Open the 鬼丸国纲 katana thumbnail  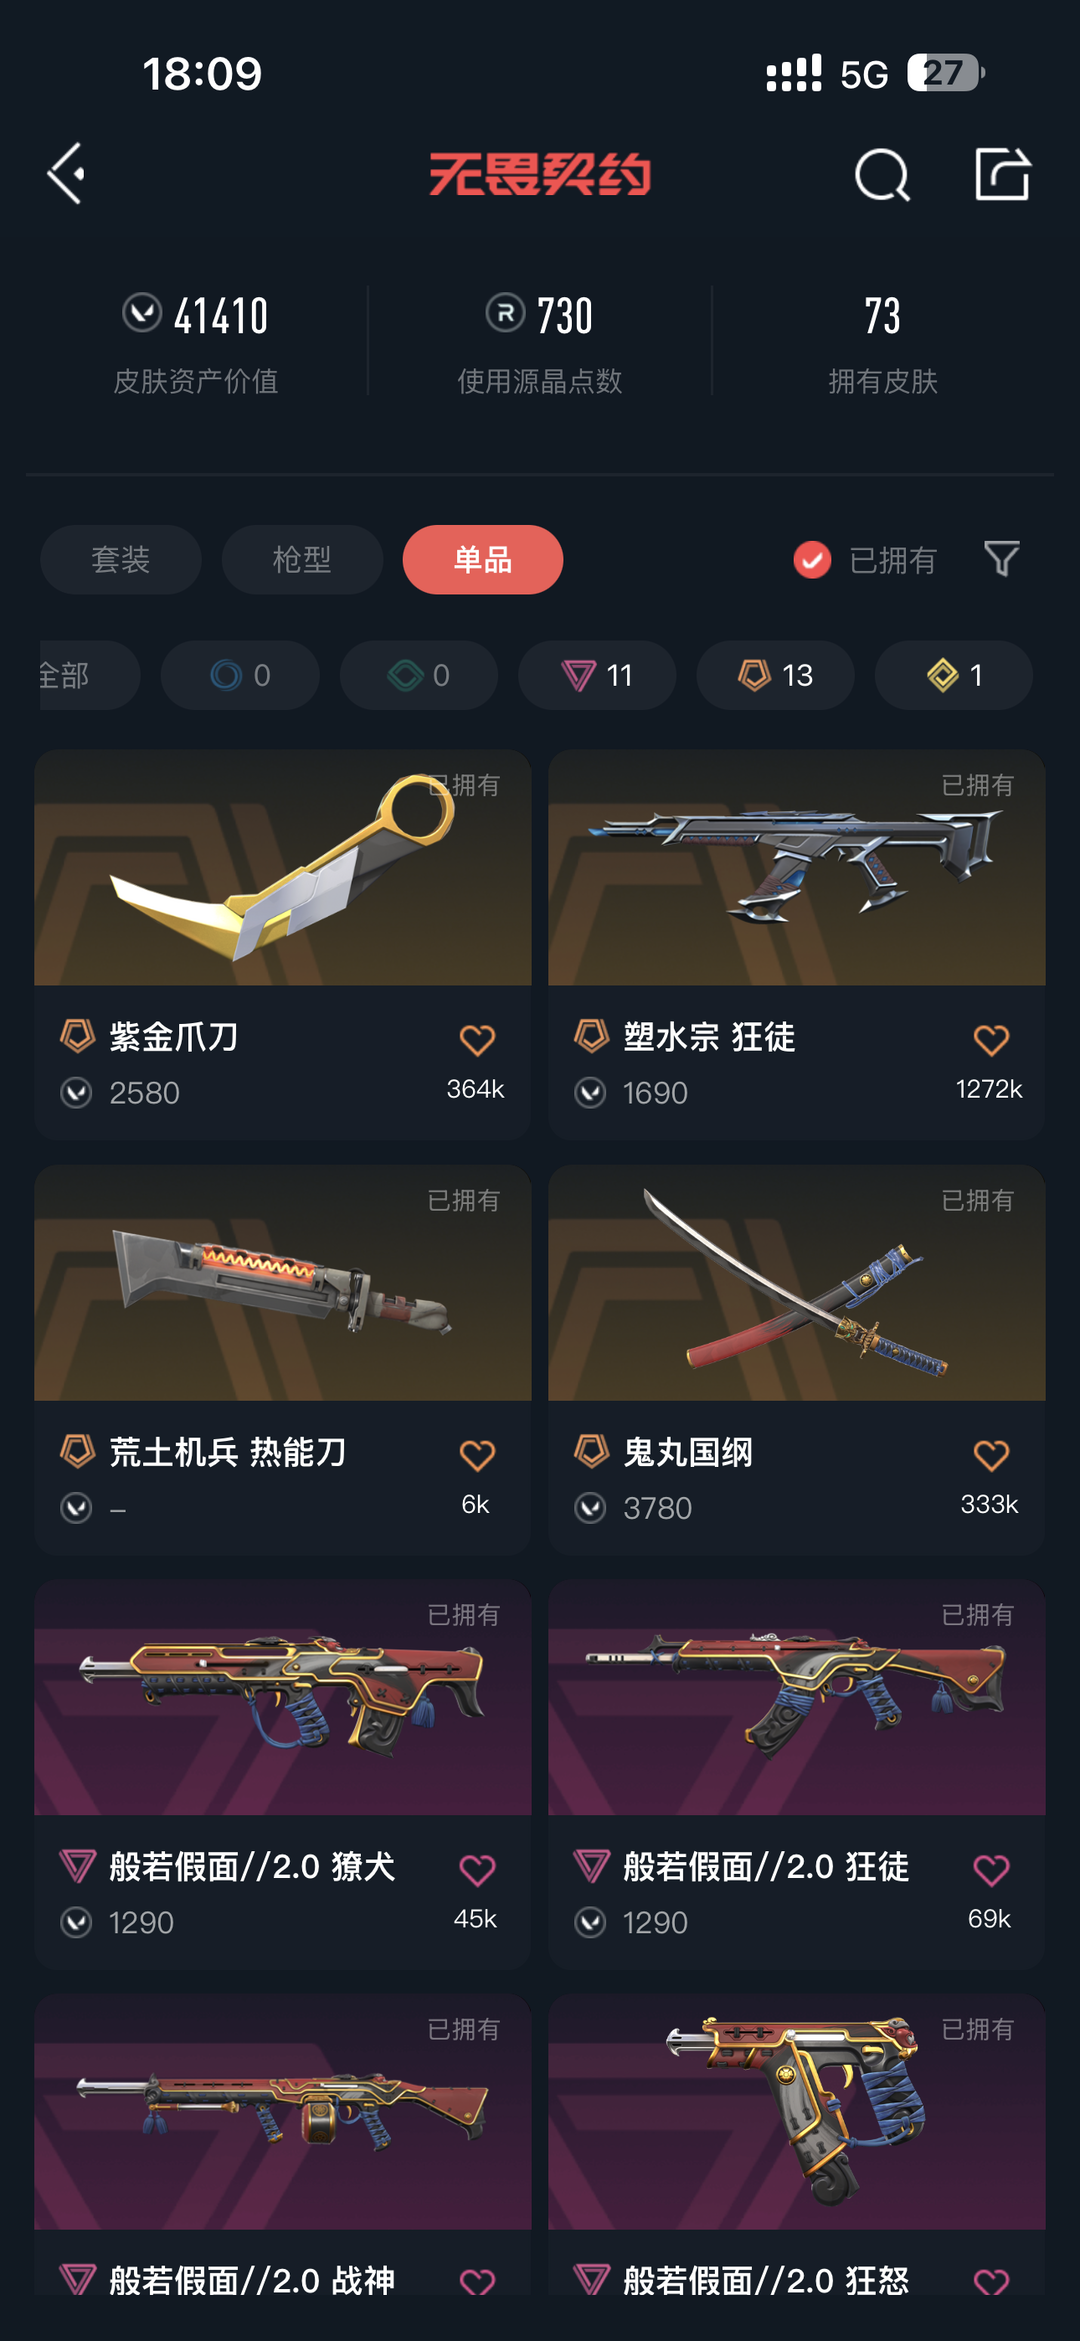(796, 1283)
